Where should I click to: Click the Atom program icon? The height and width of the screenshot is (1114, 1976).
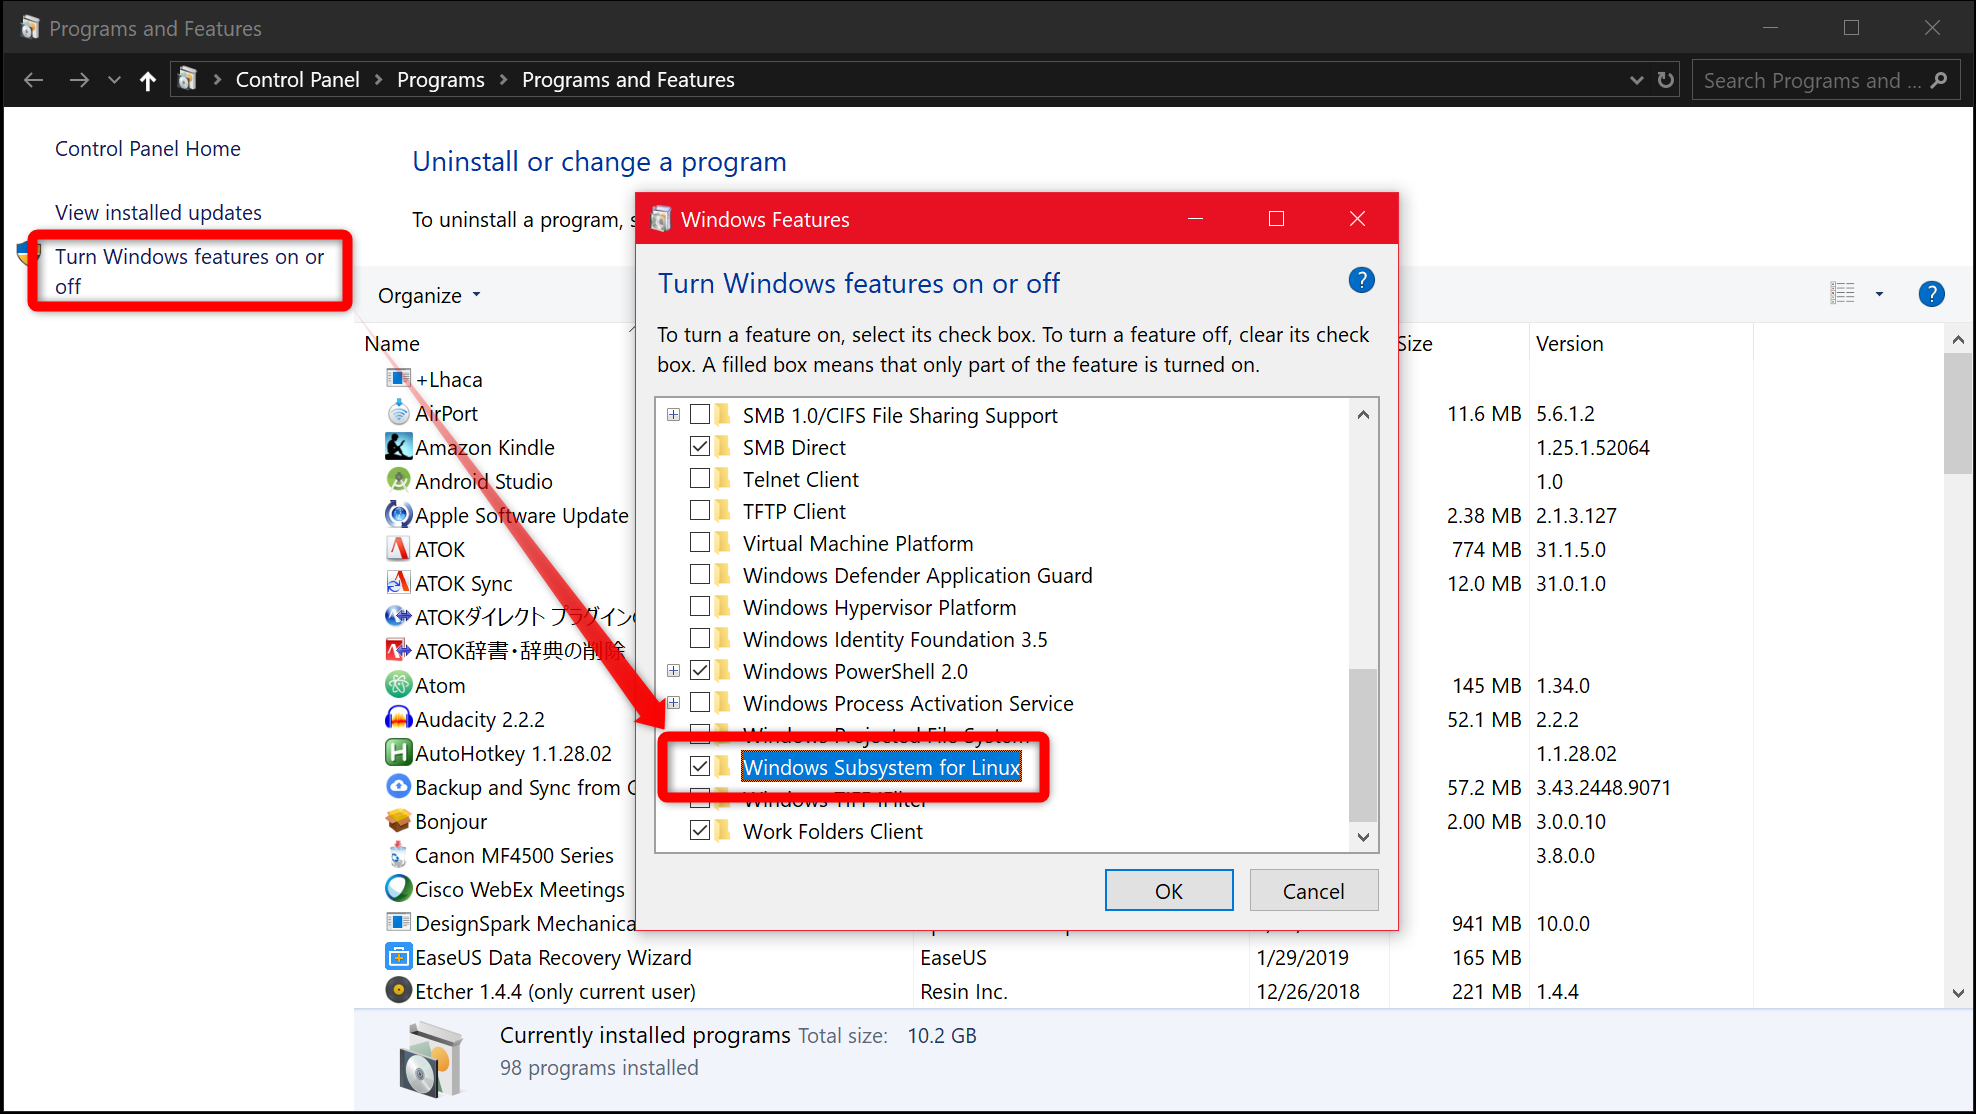[398, 685]
